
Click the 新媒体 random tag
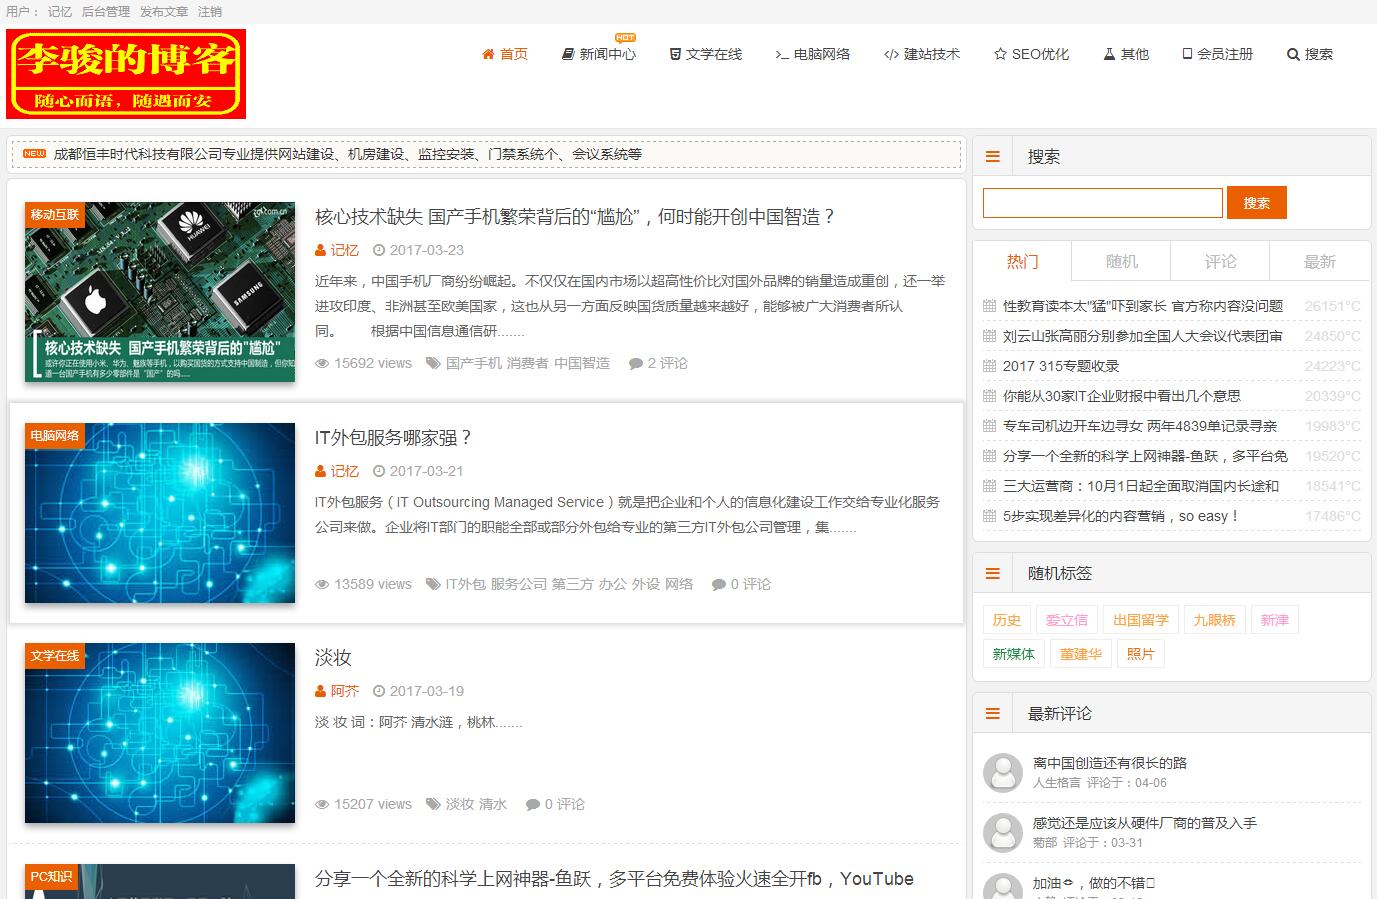point(1014,654)
